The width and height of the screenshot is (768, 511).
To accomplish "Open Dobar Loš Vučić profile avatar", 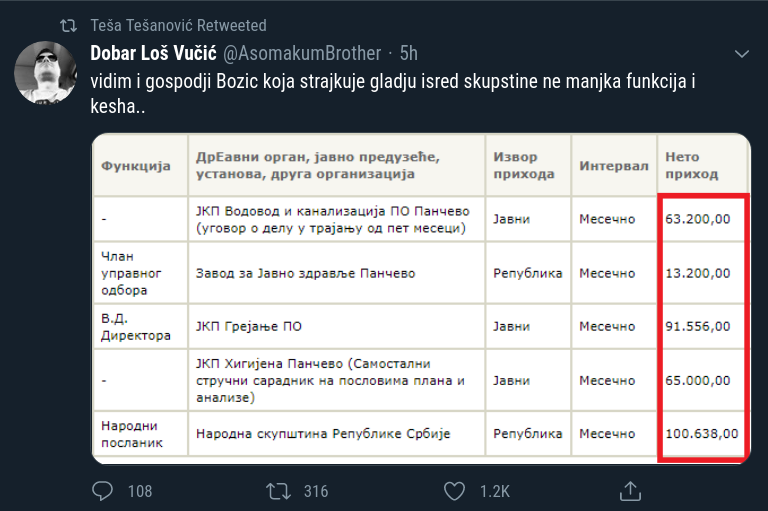I will (x=45, y=73).
